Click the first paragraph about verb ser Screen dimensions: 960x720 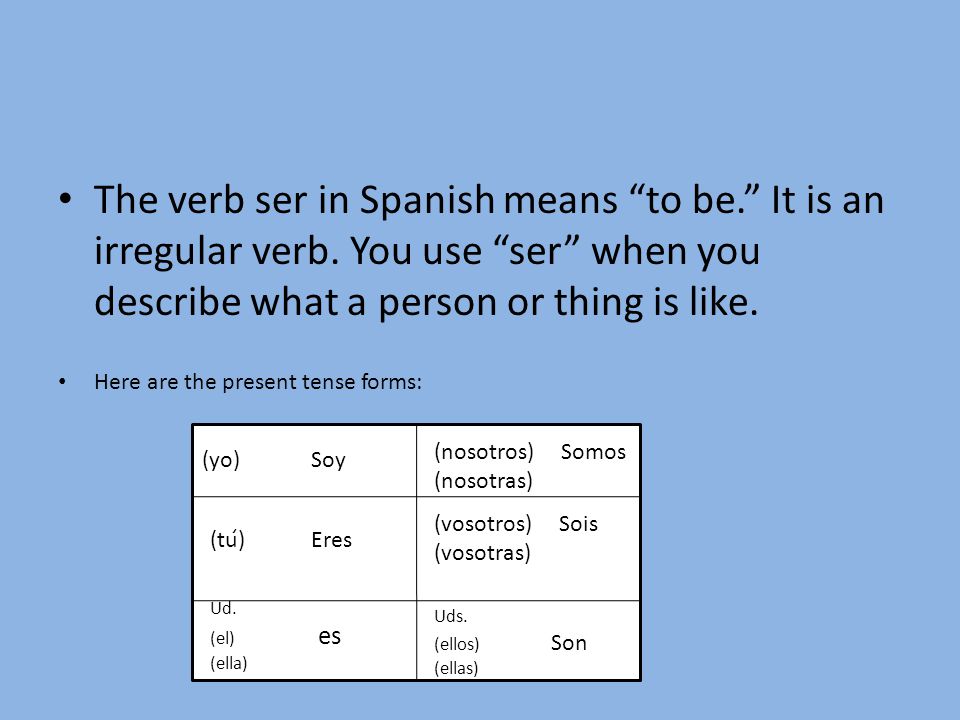[489, 251]
